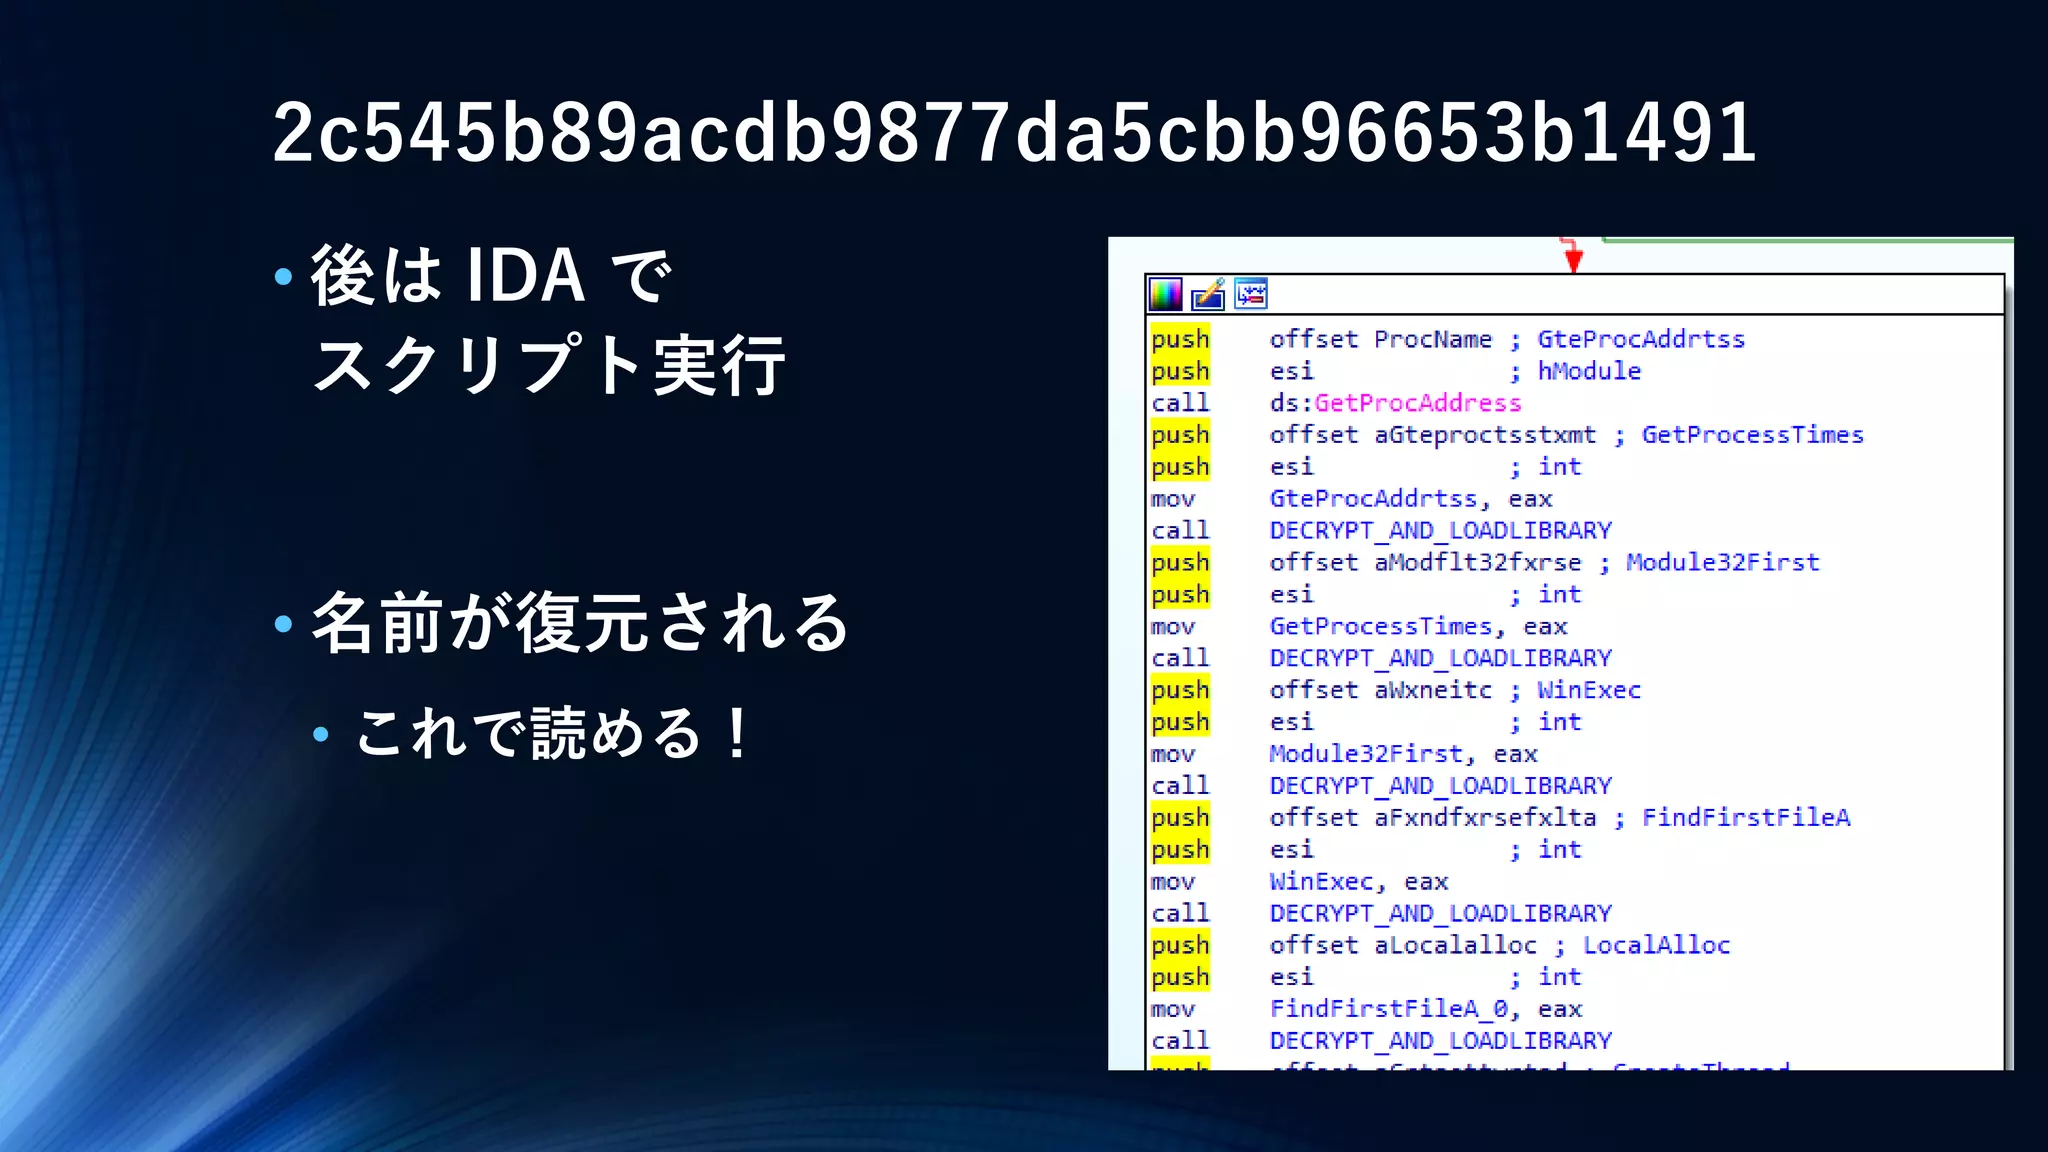Click the GetProcessTimes comment after aGteproctsstxmt
Image resolution: width=2048 pixels, height=1152 pixels.
(x=1752, y=435)
